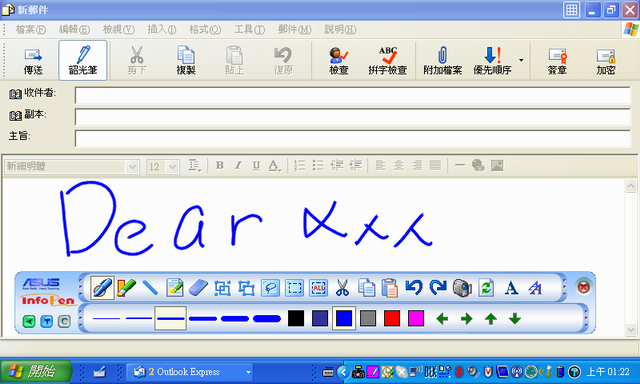
Task: Click the green right arrow
Action: click(467, 318)
